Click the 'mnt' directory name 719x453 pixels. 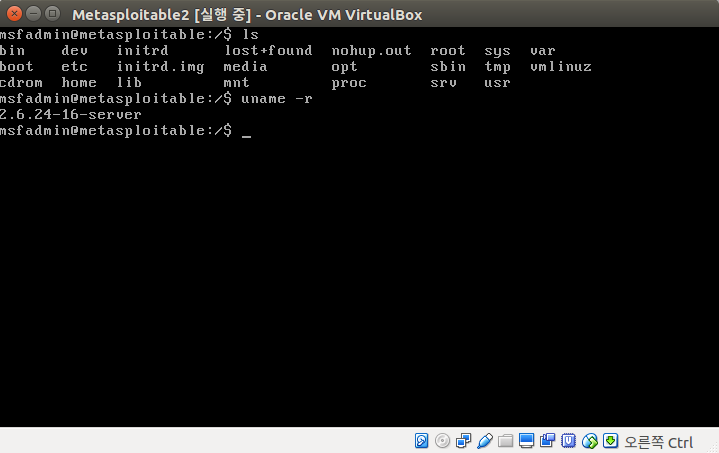236,83
